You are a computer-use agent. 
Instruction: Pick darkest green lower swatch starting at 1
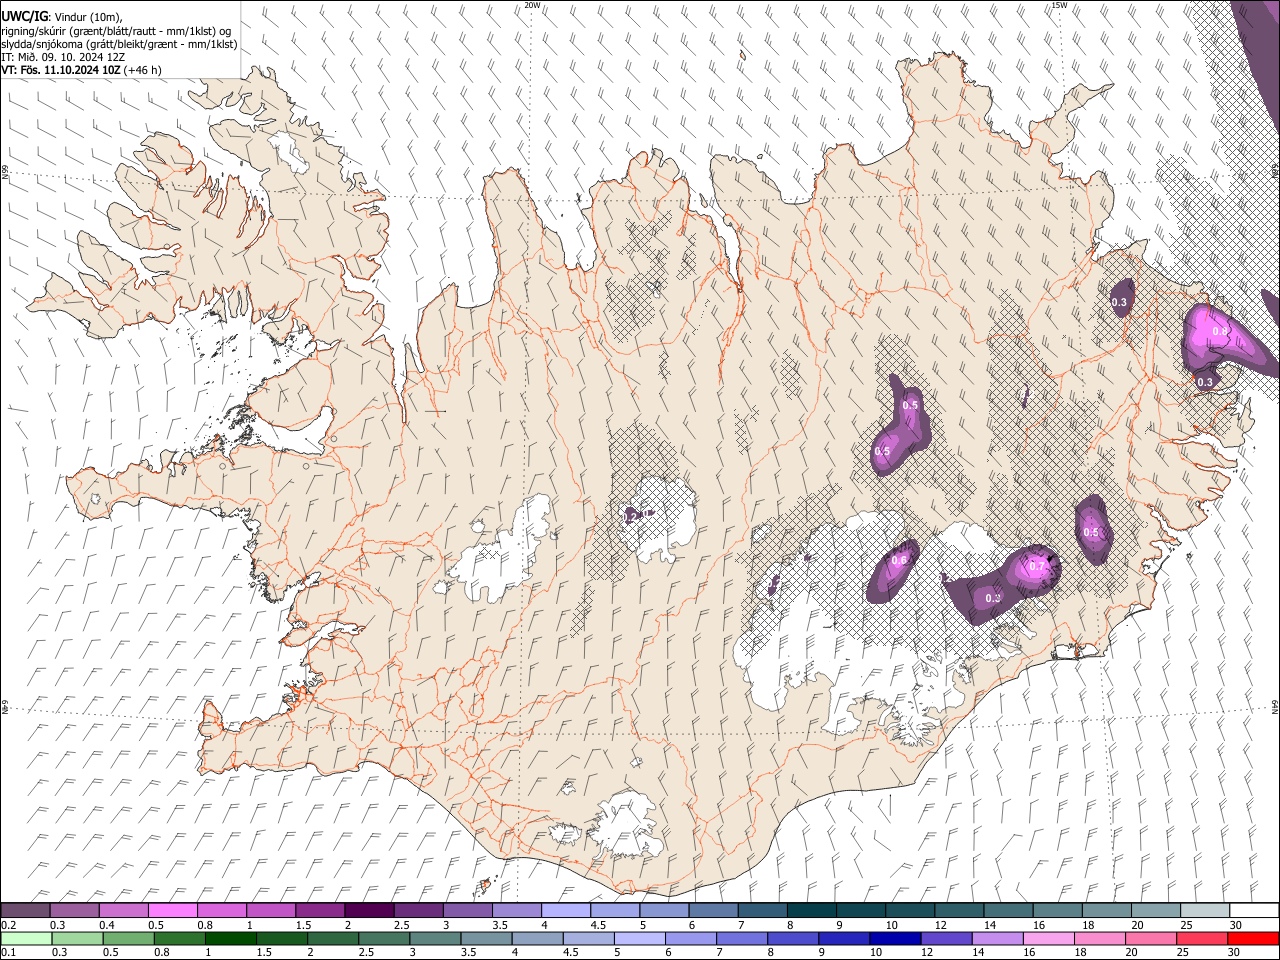coord(230,939)
